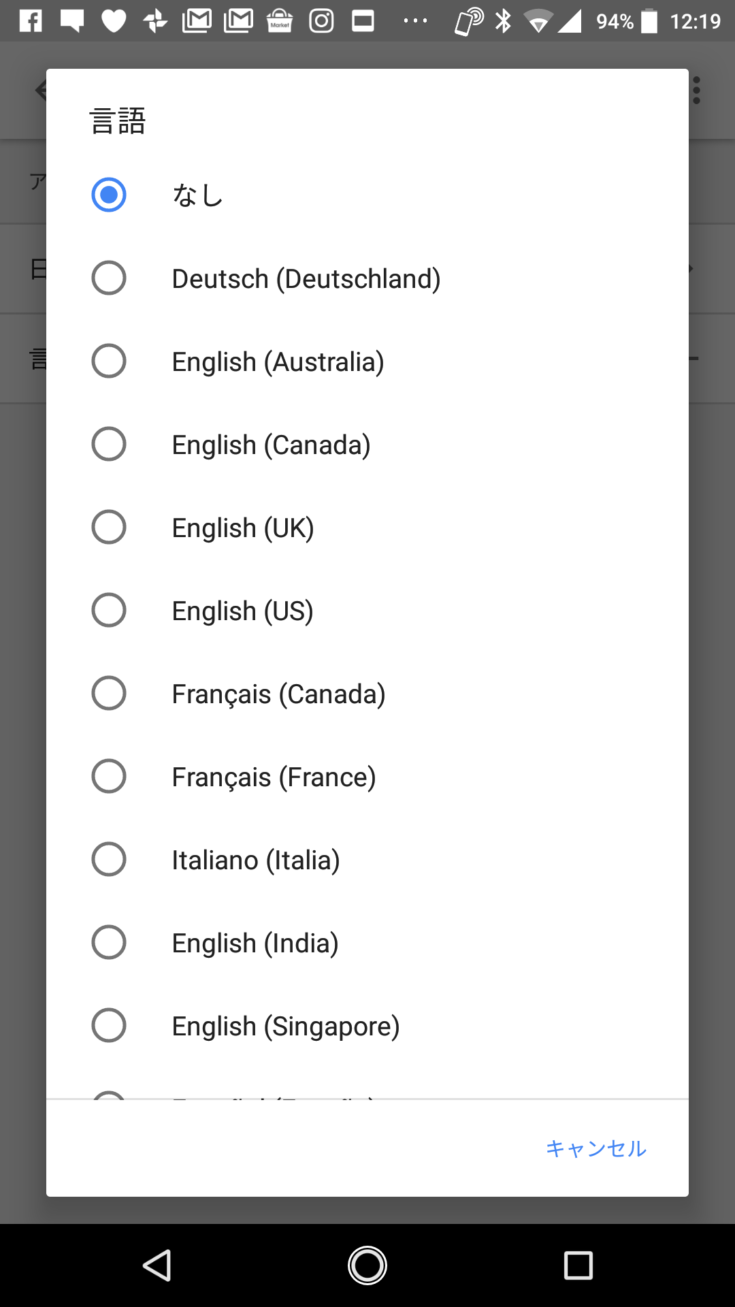
Task: Select Deutsch (Deutschland) radio button
Action: click(109, 278)
